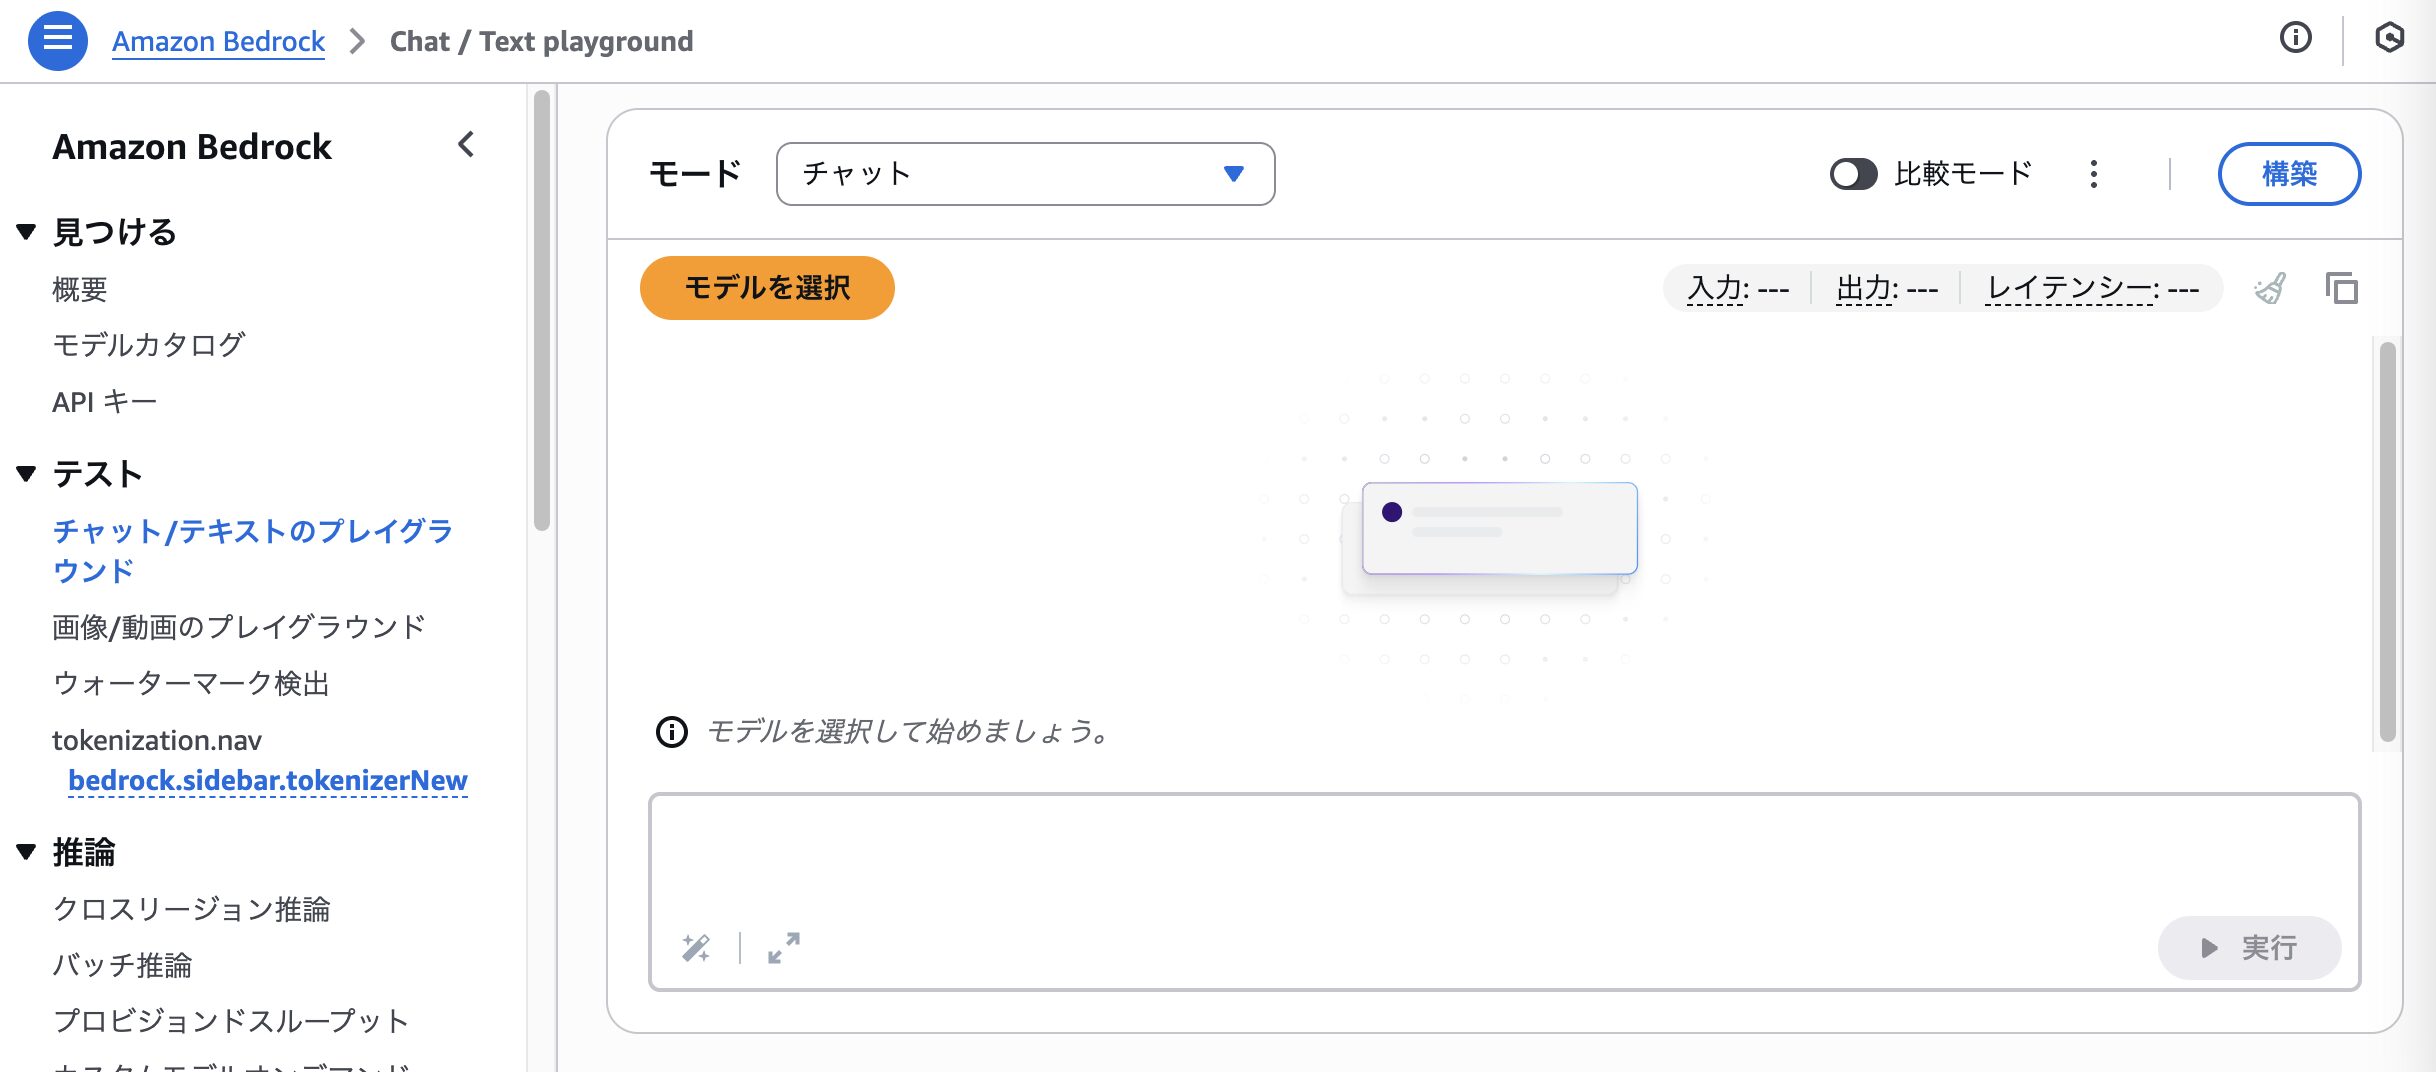Click the magic wand prompt icon

click(696, 947)
